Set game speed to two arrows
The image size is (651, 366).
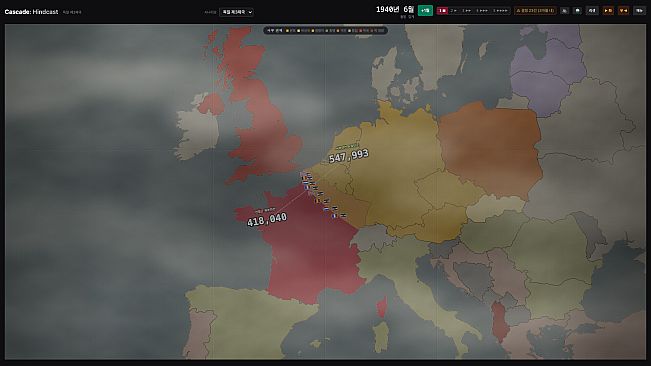(454, 10)
